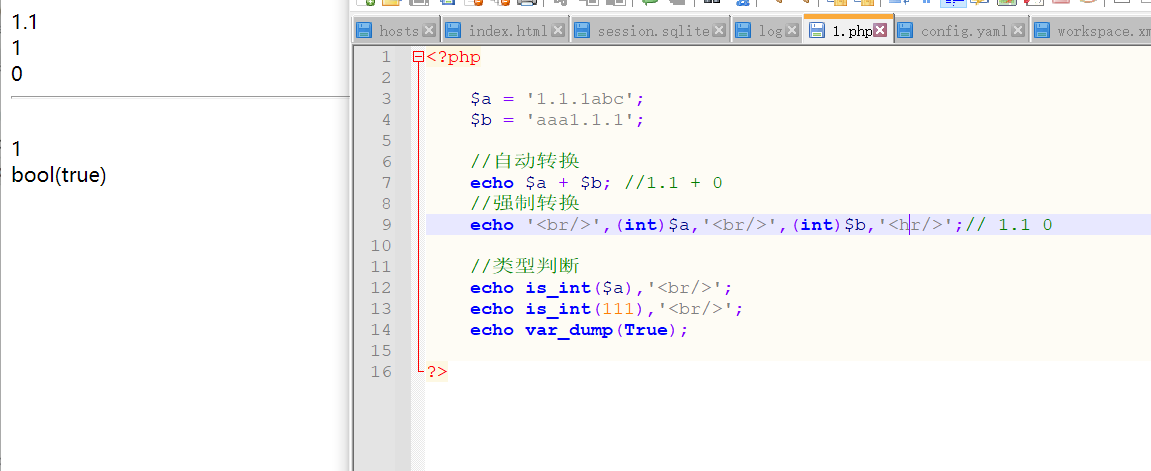
Task: Click line number 16 in the margin
Action: click(x=381, y=371)
